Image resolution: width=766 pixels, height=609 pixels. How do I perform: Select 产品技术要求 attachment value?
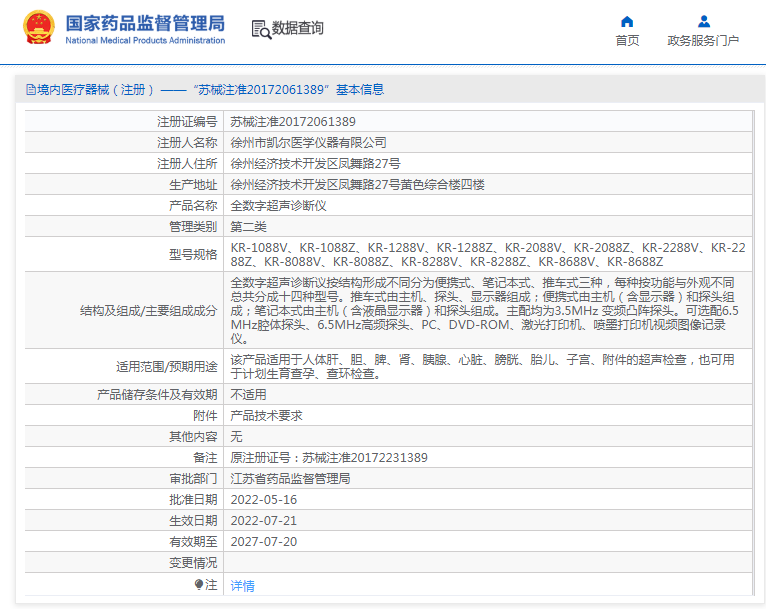click(266, 416)
